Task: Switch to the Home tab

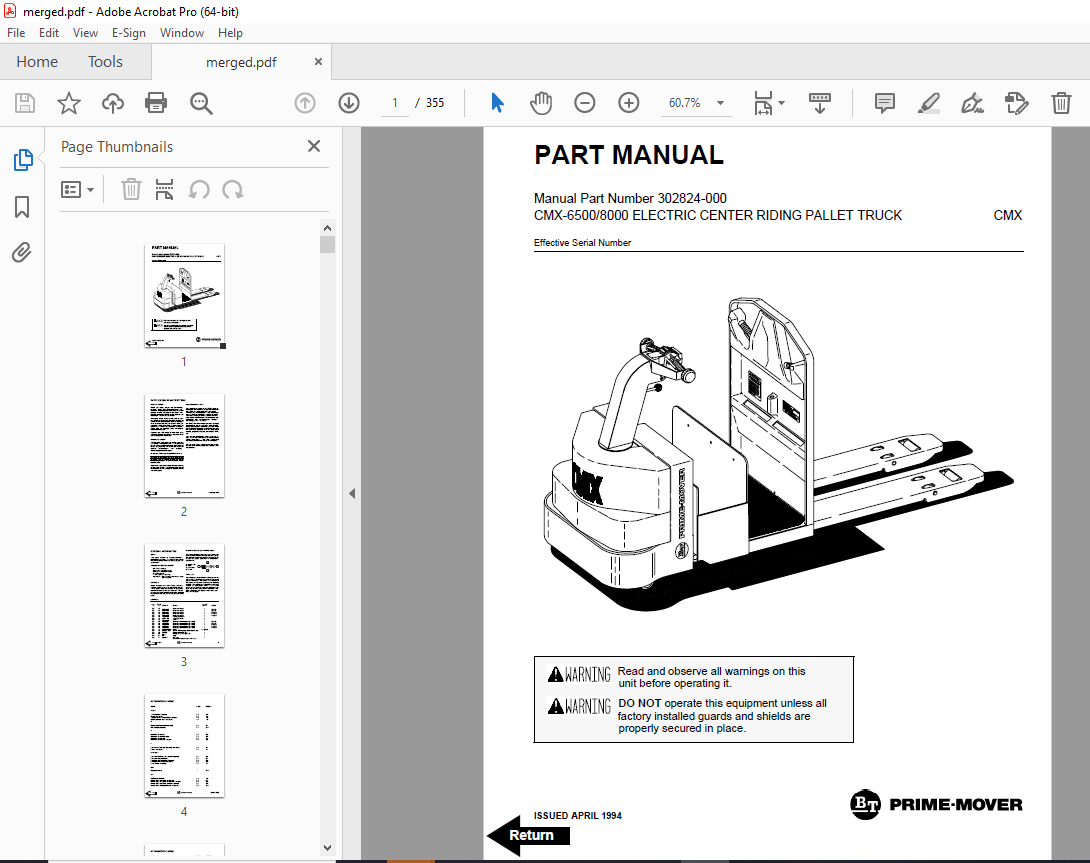Action: (37, 62)
